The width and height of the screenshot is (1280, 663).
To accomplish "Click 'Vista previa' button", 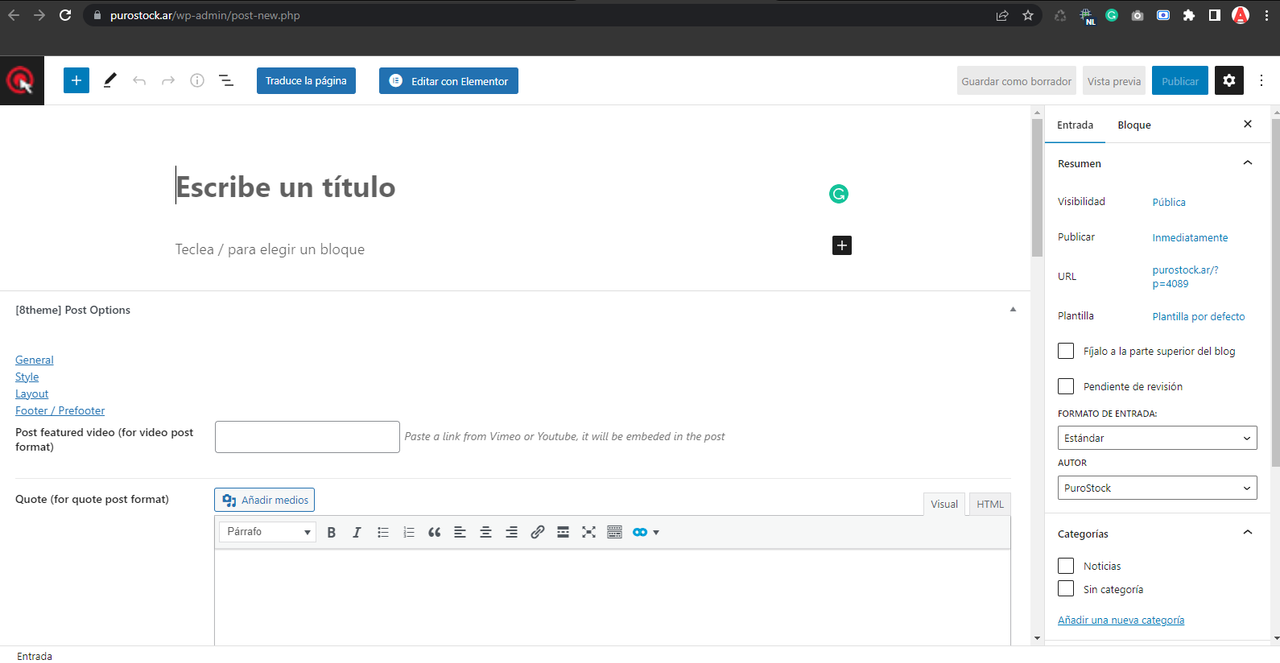I will point(1114,81).
